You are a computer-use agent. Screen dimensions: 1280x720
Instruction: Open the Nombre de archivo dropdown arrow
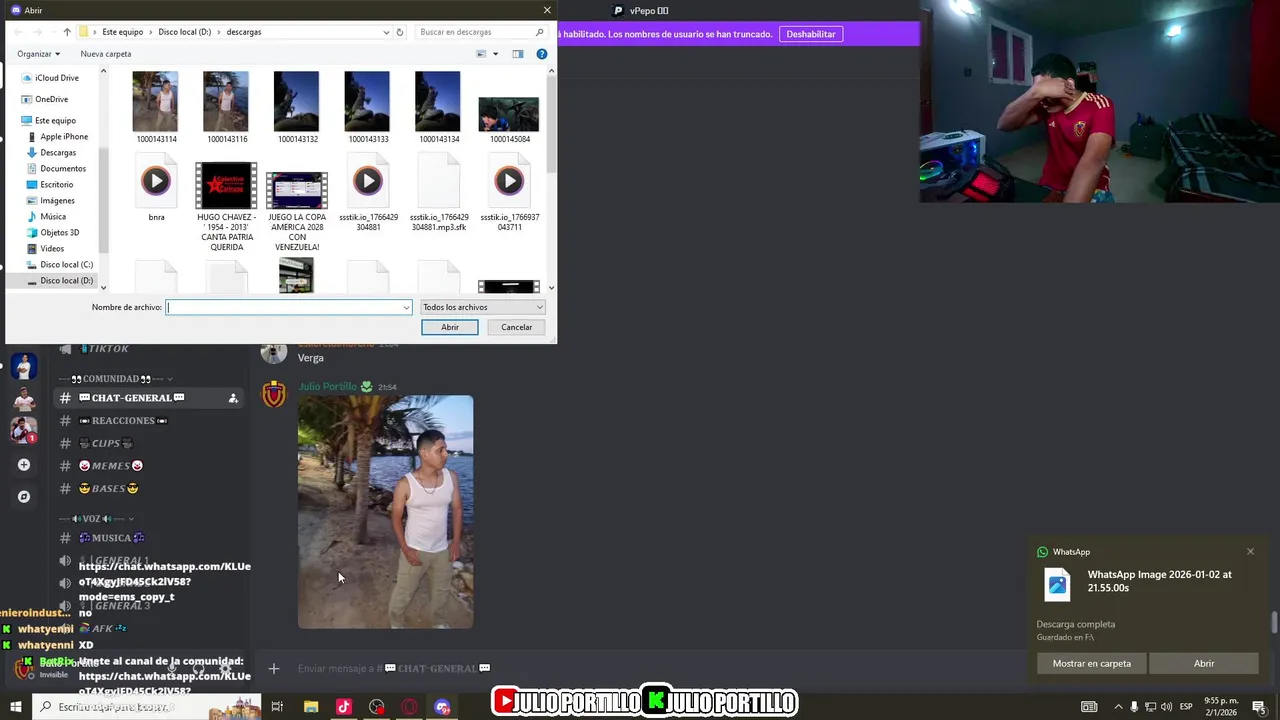click(x=406, y=307)
